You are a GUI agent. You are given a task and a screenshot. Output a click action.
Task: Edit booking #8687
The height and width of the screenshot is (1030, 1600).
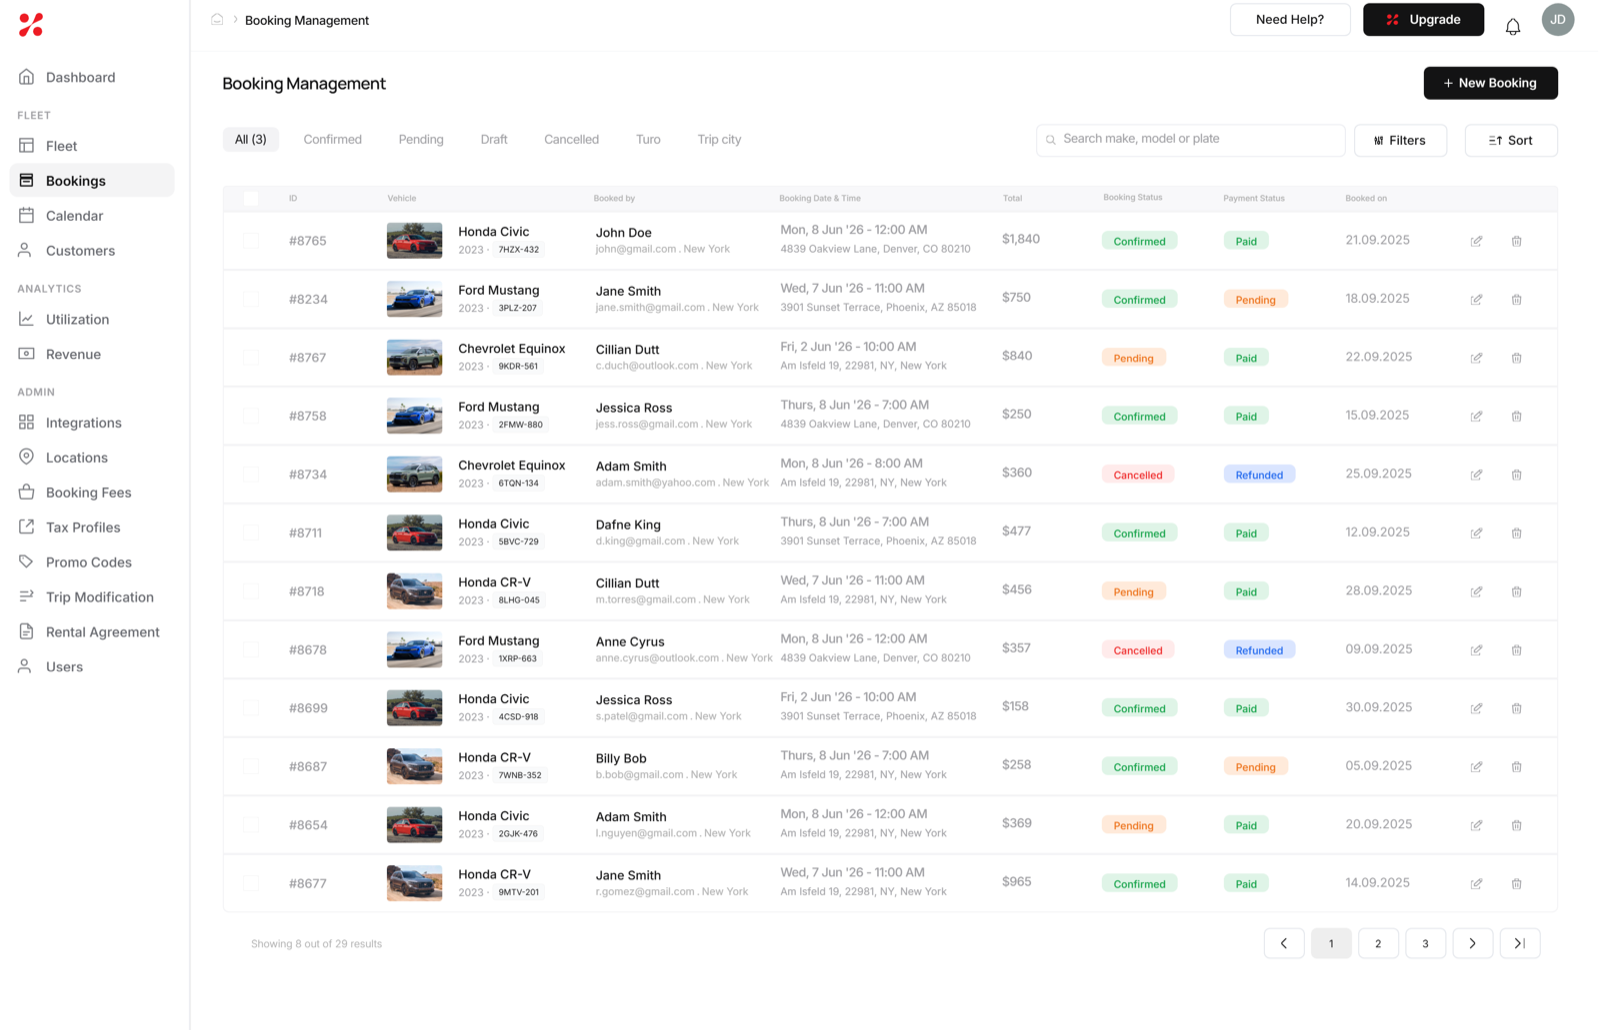(1476, 767)
